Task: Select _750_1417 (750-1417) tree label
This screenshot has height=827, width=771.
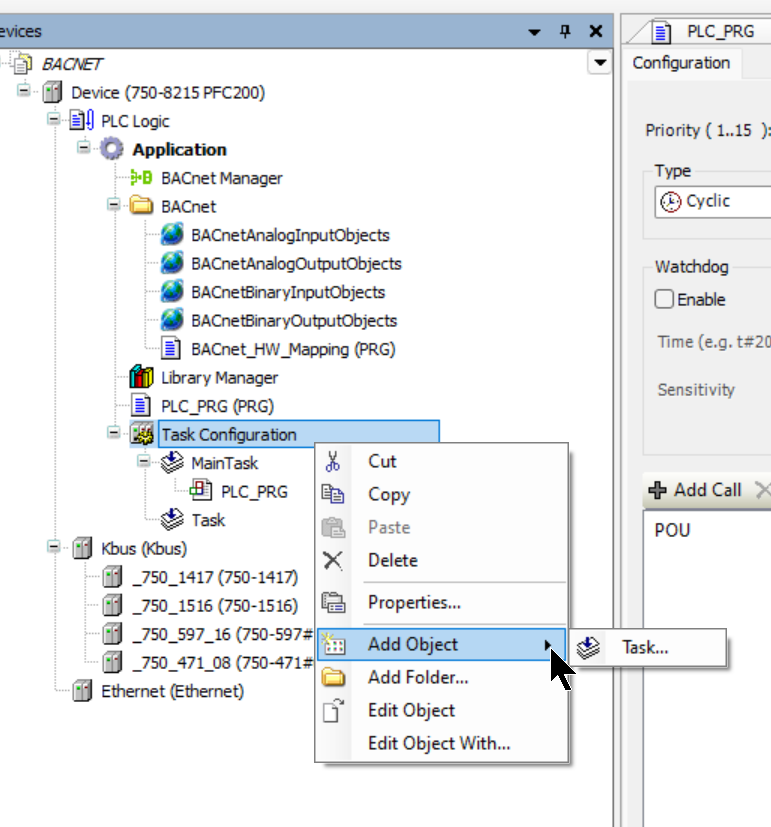Action: pos(215,577)
